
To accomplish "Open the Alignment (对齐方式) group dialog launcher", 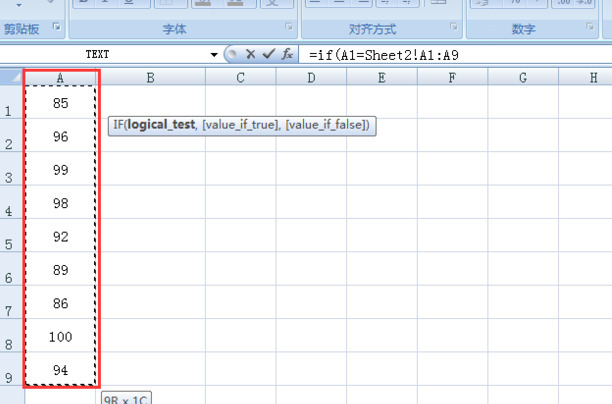I will [454, 27].
